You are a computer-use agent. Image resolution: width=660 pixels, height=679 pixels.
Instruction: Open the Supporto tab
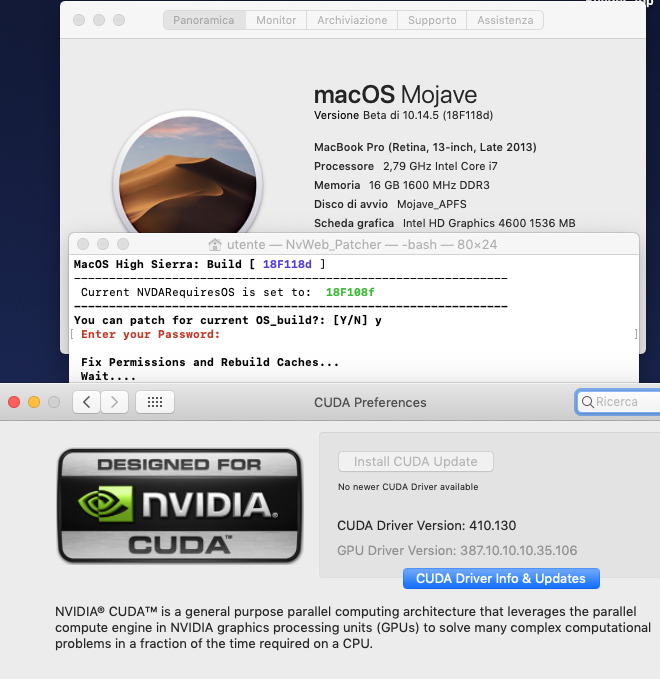pyautogui.click(x=432, y=20)
